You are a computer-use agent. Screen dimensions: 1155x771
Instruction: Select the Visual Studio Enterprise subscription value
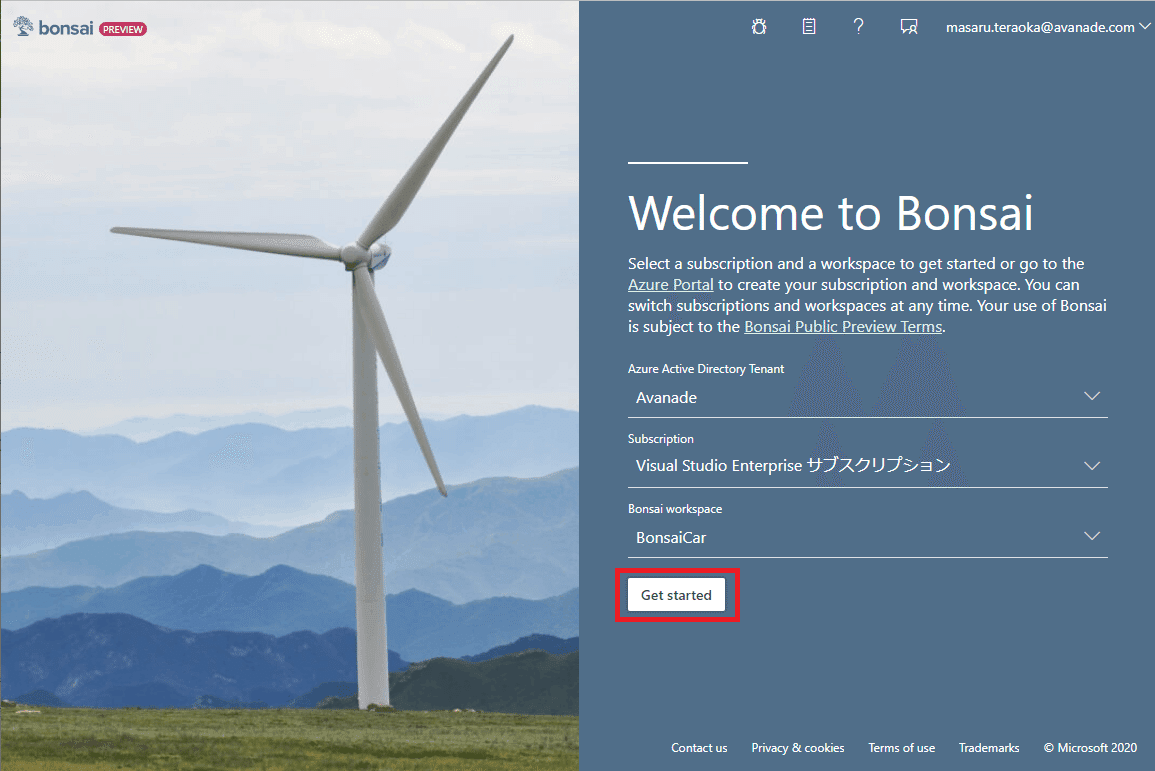[x=793, y=466]
